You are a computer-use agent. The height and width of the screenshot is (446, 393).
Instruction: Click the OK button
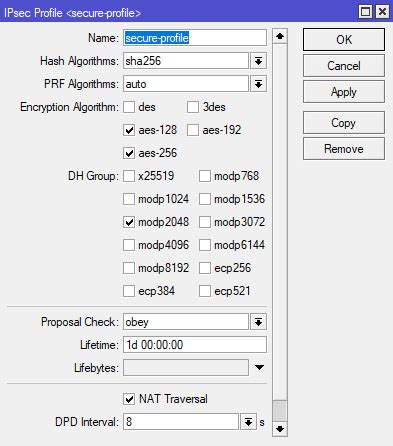tap(344, 40)
